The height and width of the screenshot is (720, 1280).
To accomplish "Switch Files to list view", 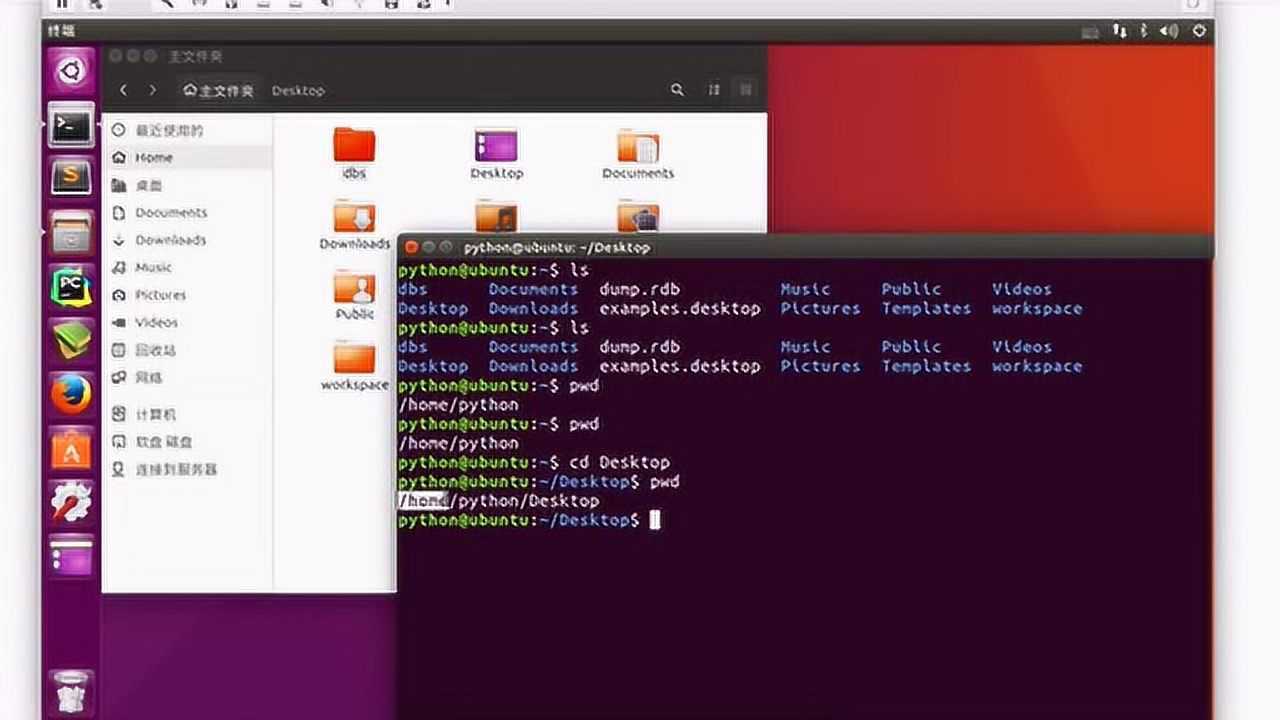I will [714, 90].
